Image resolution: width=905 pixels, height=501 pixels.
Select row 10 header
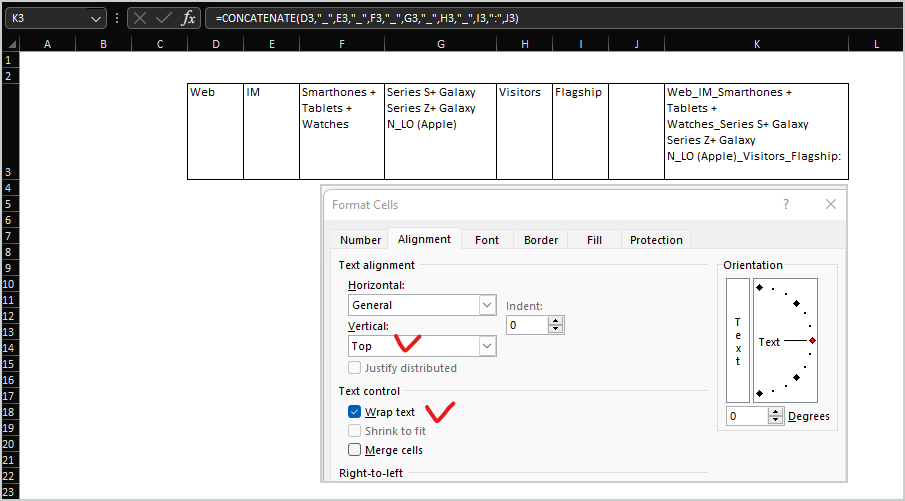[9, 283]
